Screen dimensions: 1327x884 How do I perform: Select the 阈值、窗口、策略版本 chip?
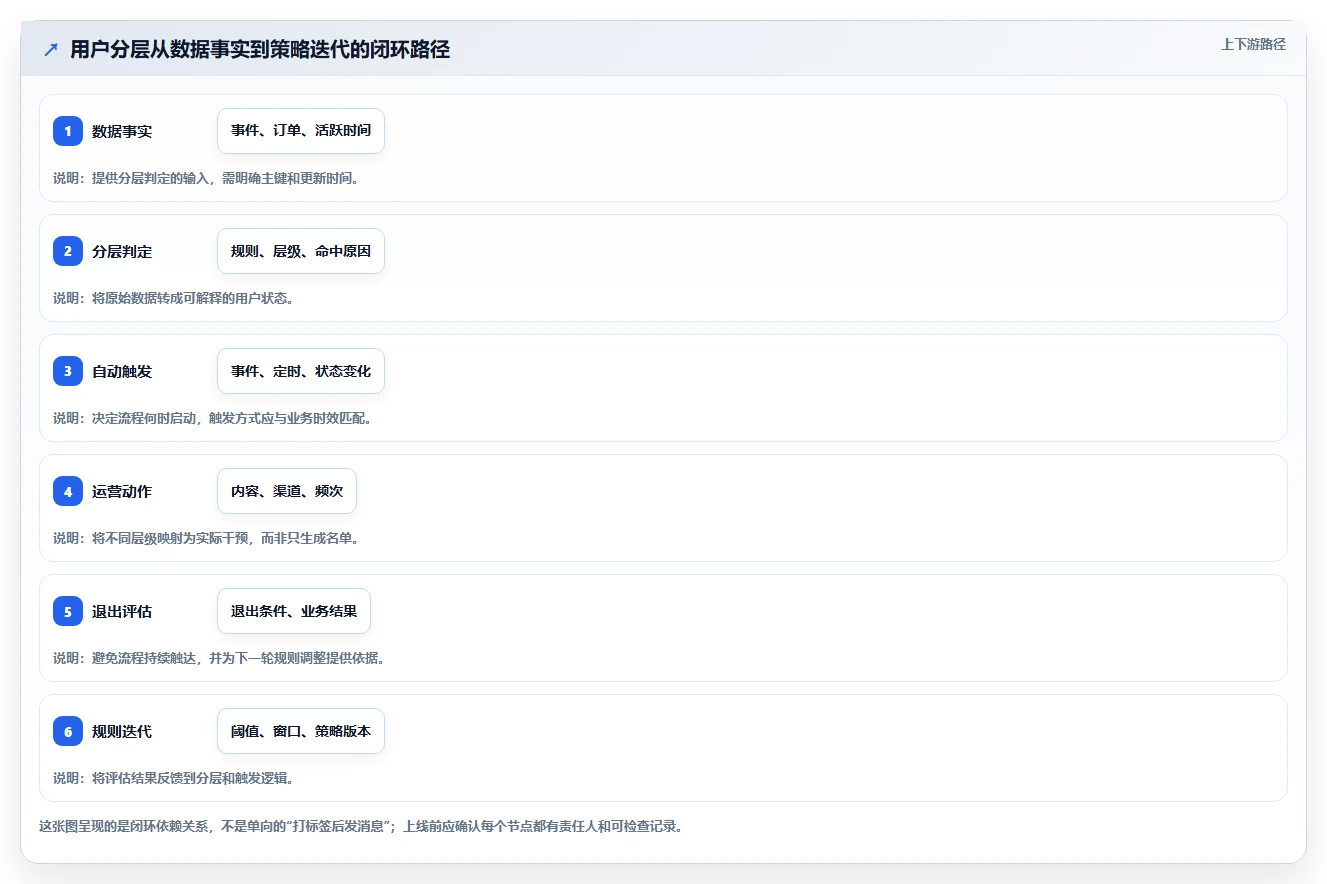click(301, 731)
